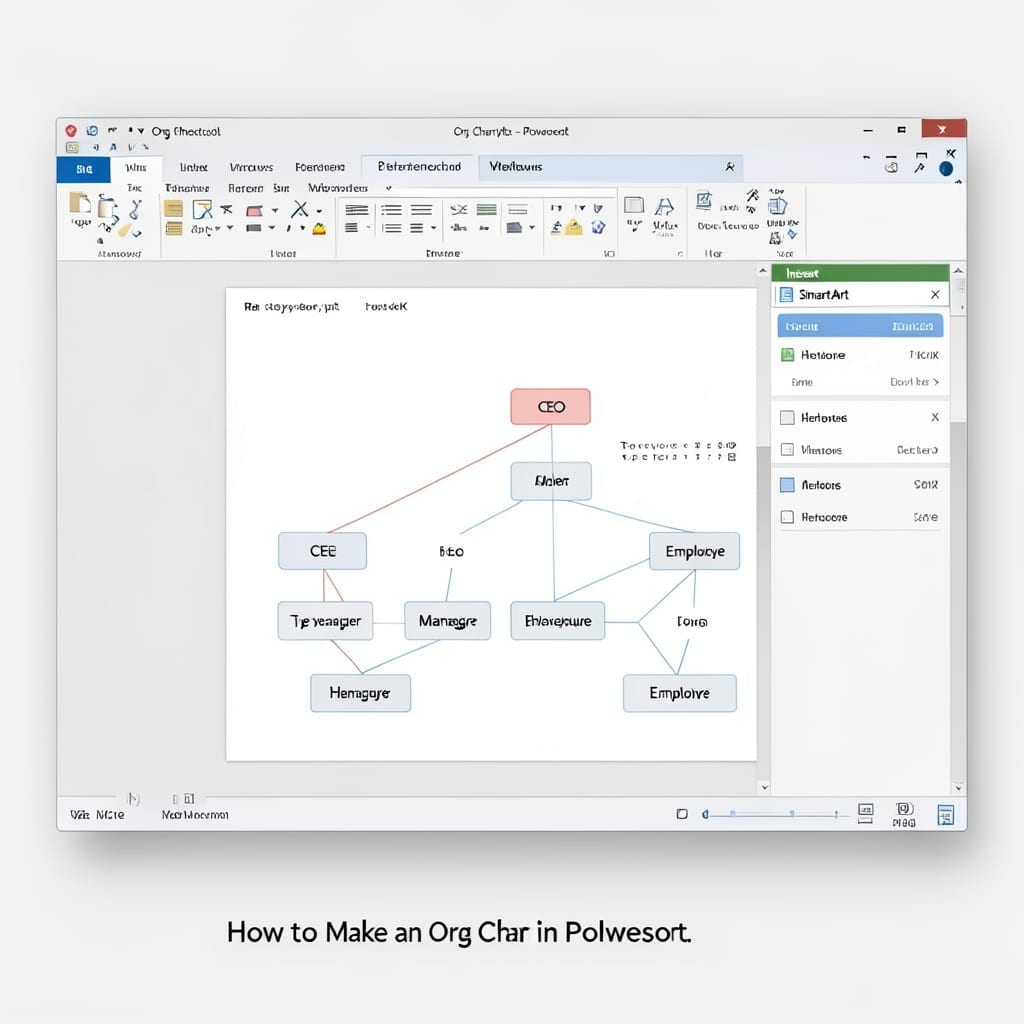Viewport: 1024px width, 1024px height.
Task: Open quick access toolbar dropdown arrow in title bar
Action: click(140, 131)
